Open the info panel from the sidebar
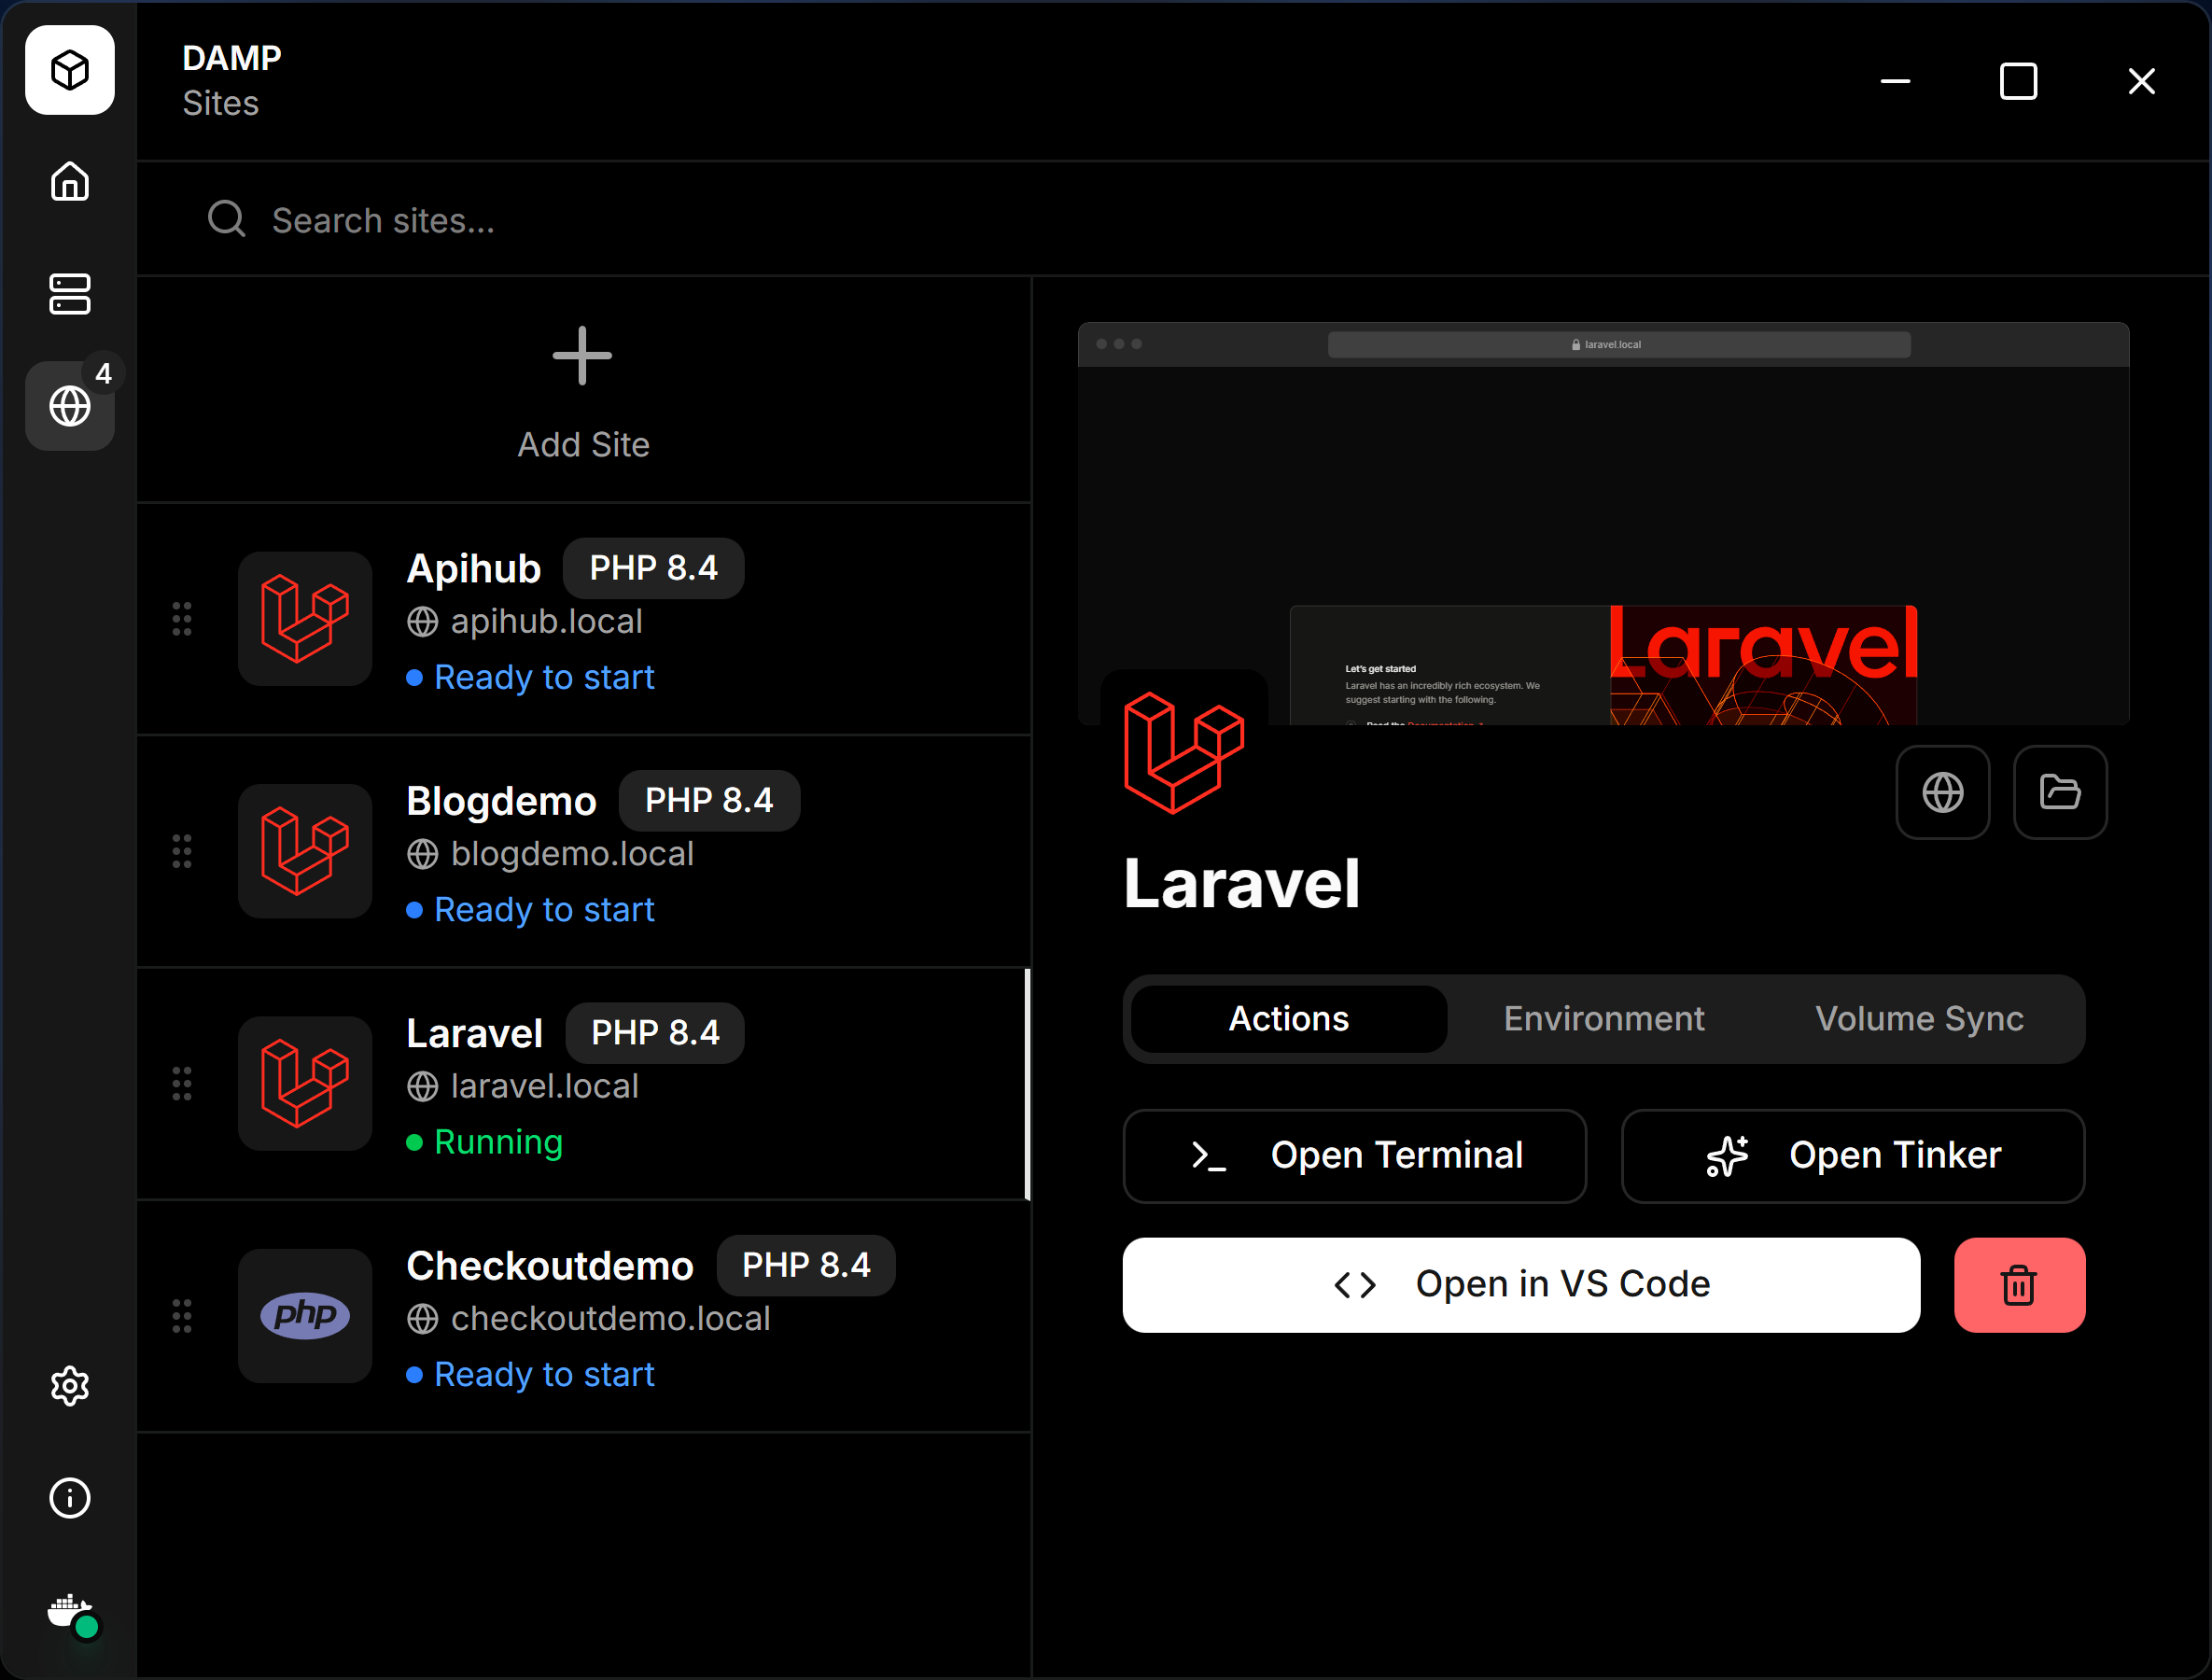This screenshot has height=1680, width=2212. point(69,1498)
